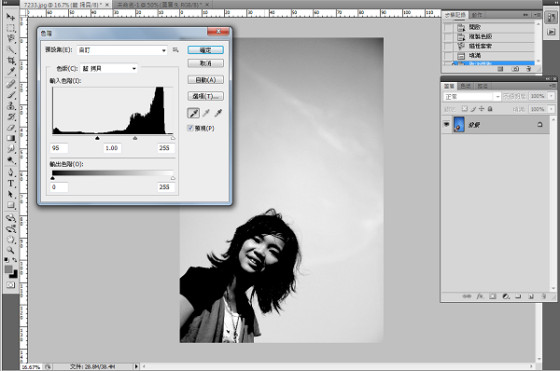Hide the background layer via eye icon
Viewport: 560px width, 371px height.
tap(446, 124)
